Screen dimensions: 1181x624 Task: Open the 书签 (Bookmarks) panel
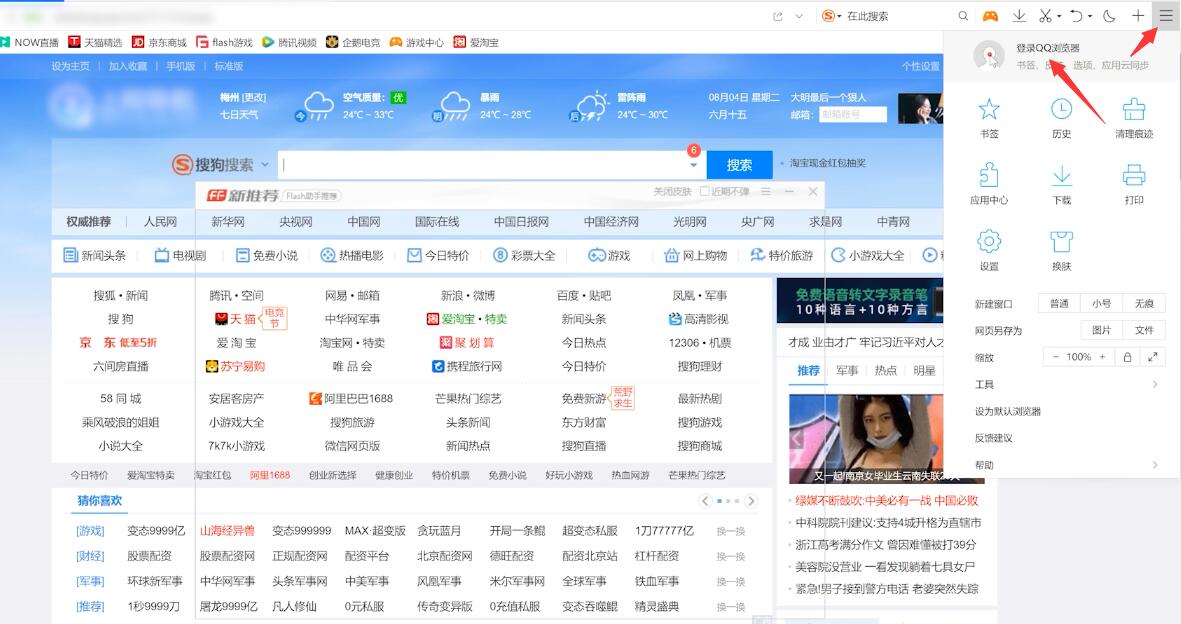tap(989, 114)
